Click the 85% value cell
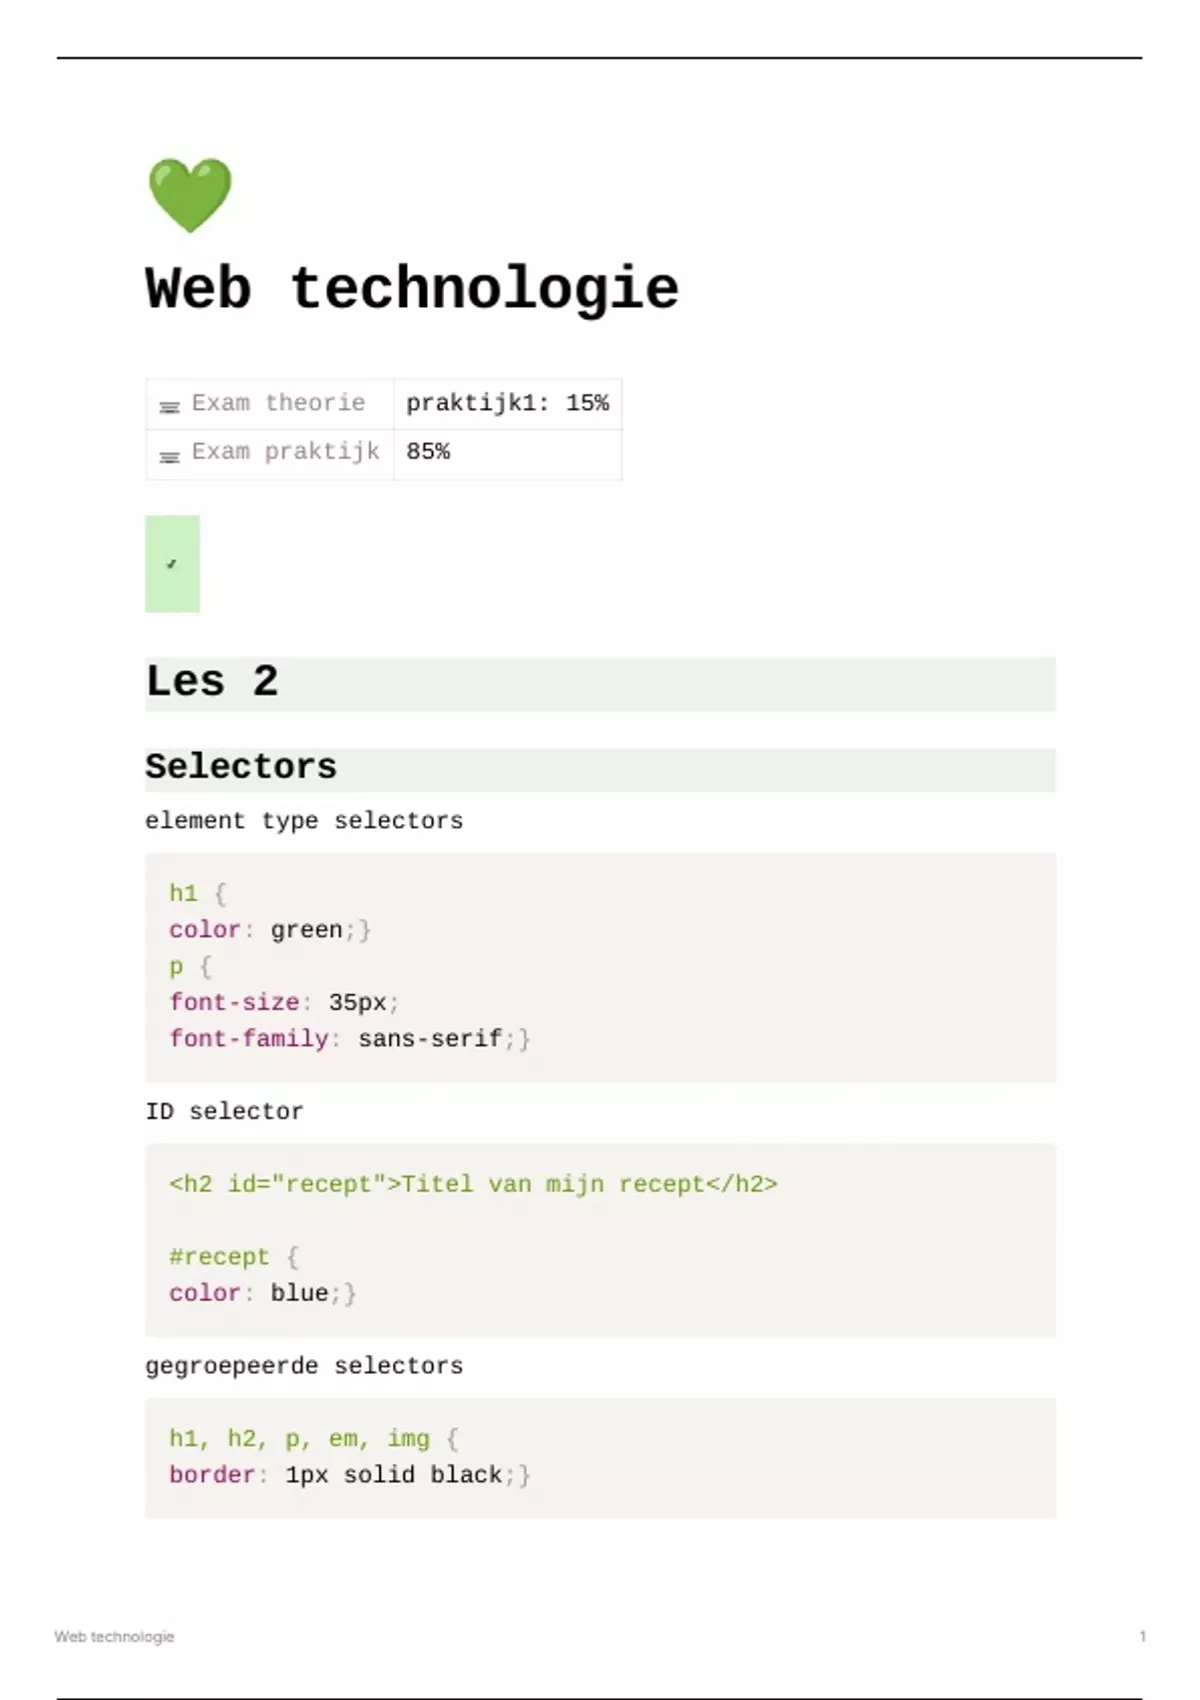This screenshot has height=1700, width=1200. 428,452
